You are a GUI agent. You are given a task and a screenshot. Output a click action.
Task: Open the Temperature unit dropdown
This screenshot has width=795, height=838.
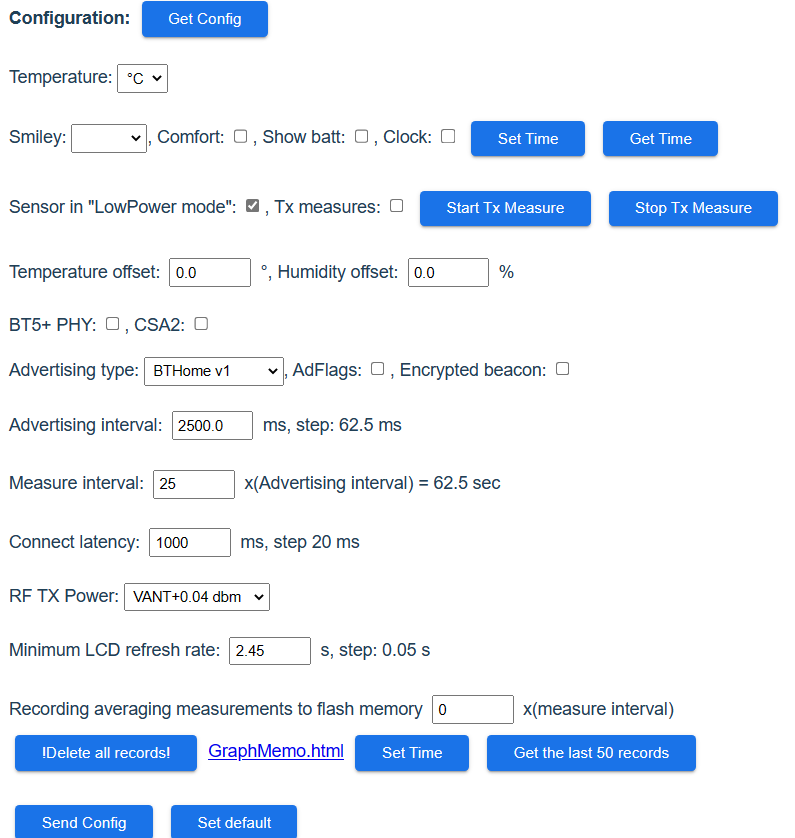click(142, 78)
